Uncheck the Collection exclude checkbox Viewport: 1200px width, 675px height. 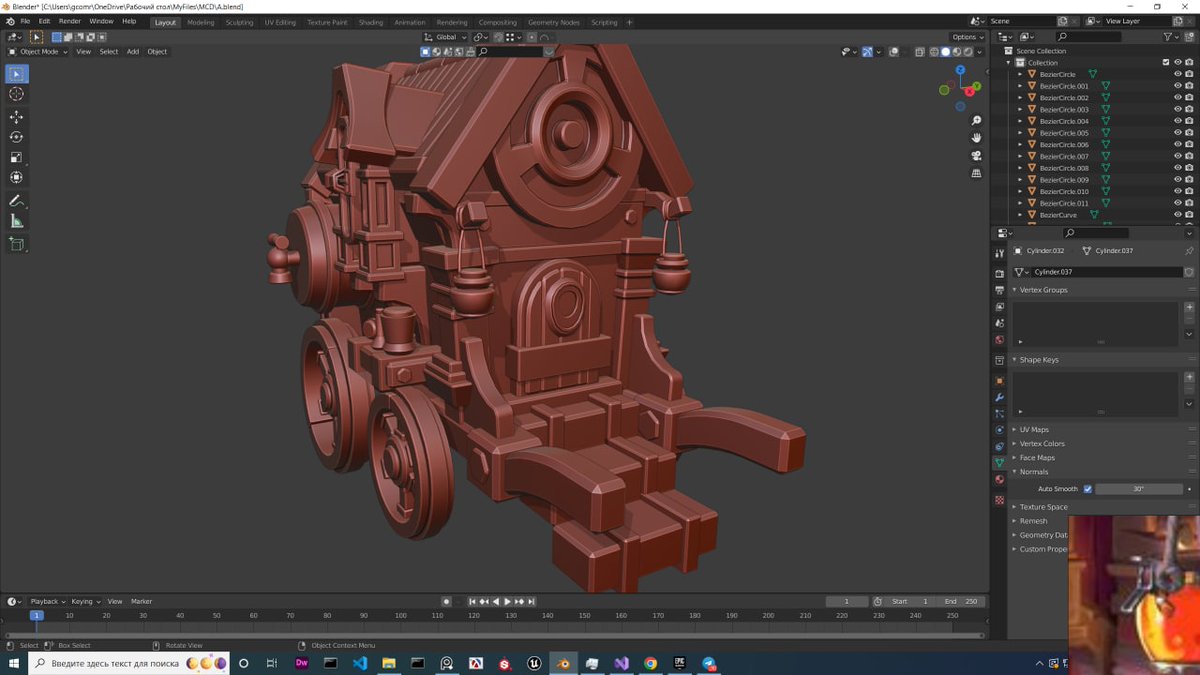point(1166,63)
